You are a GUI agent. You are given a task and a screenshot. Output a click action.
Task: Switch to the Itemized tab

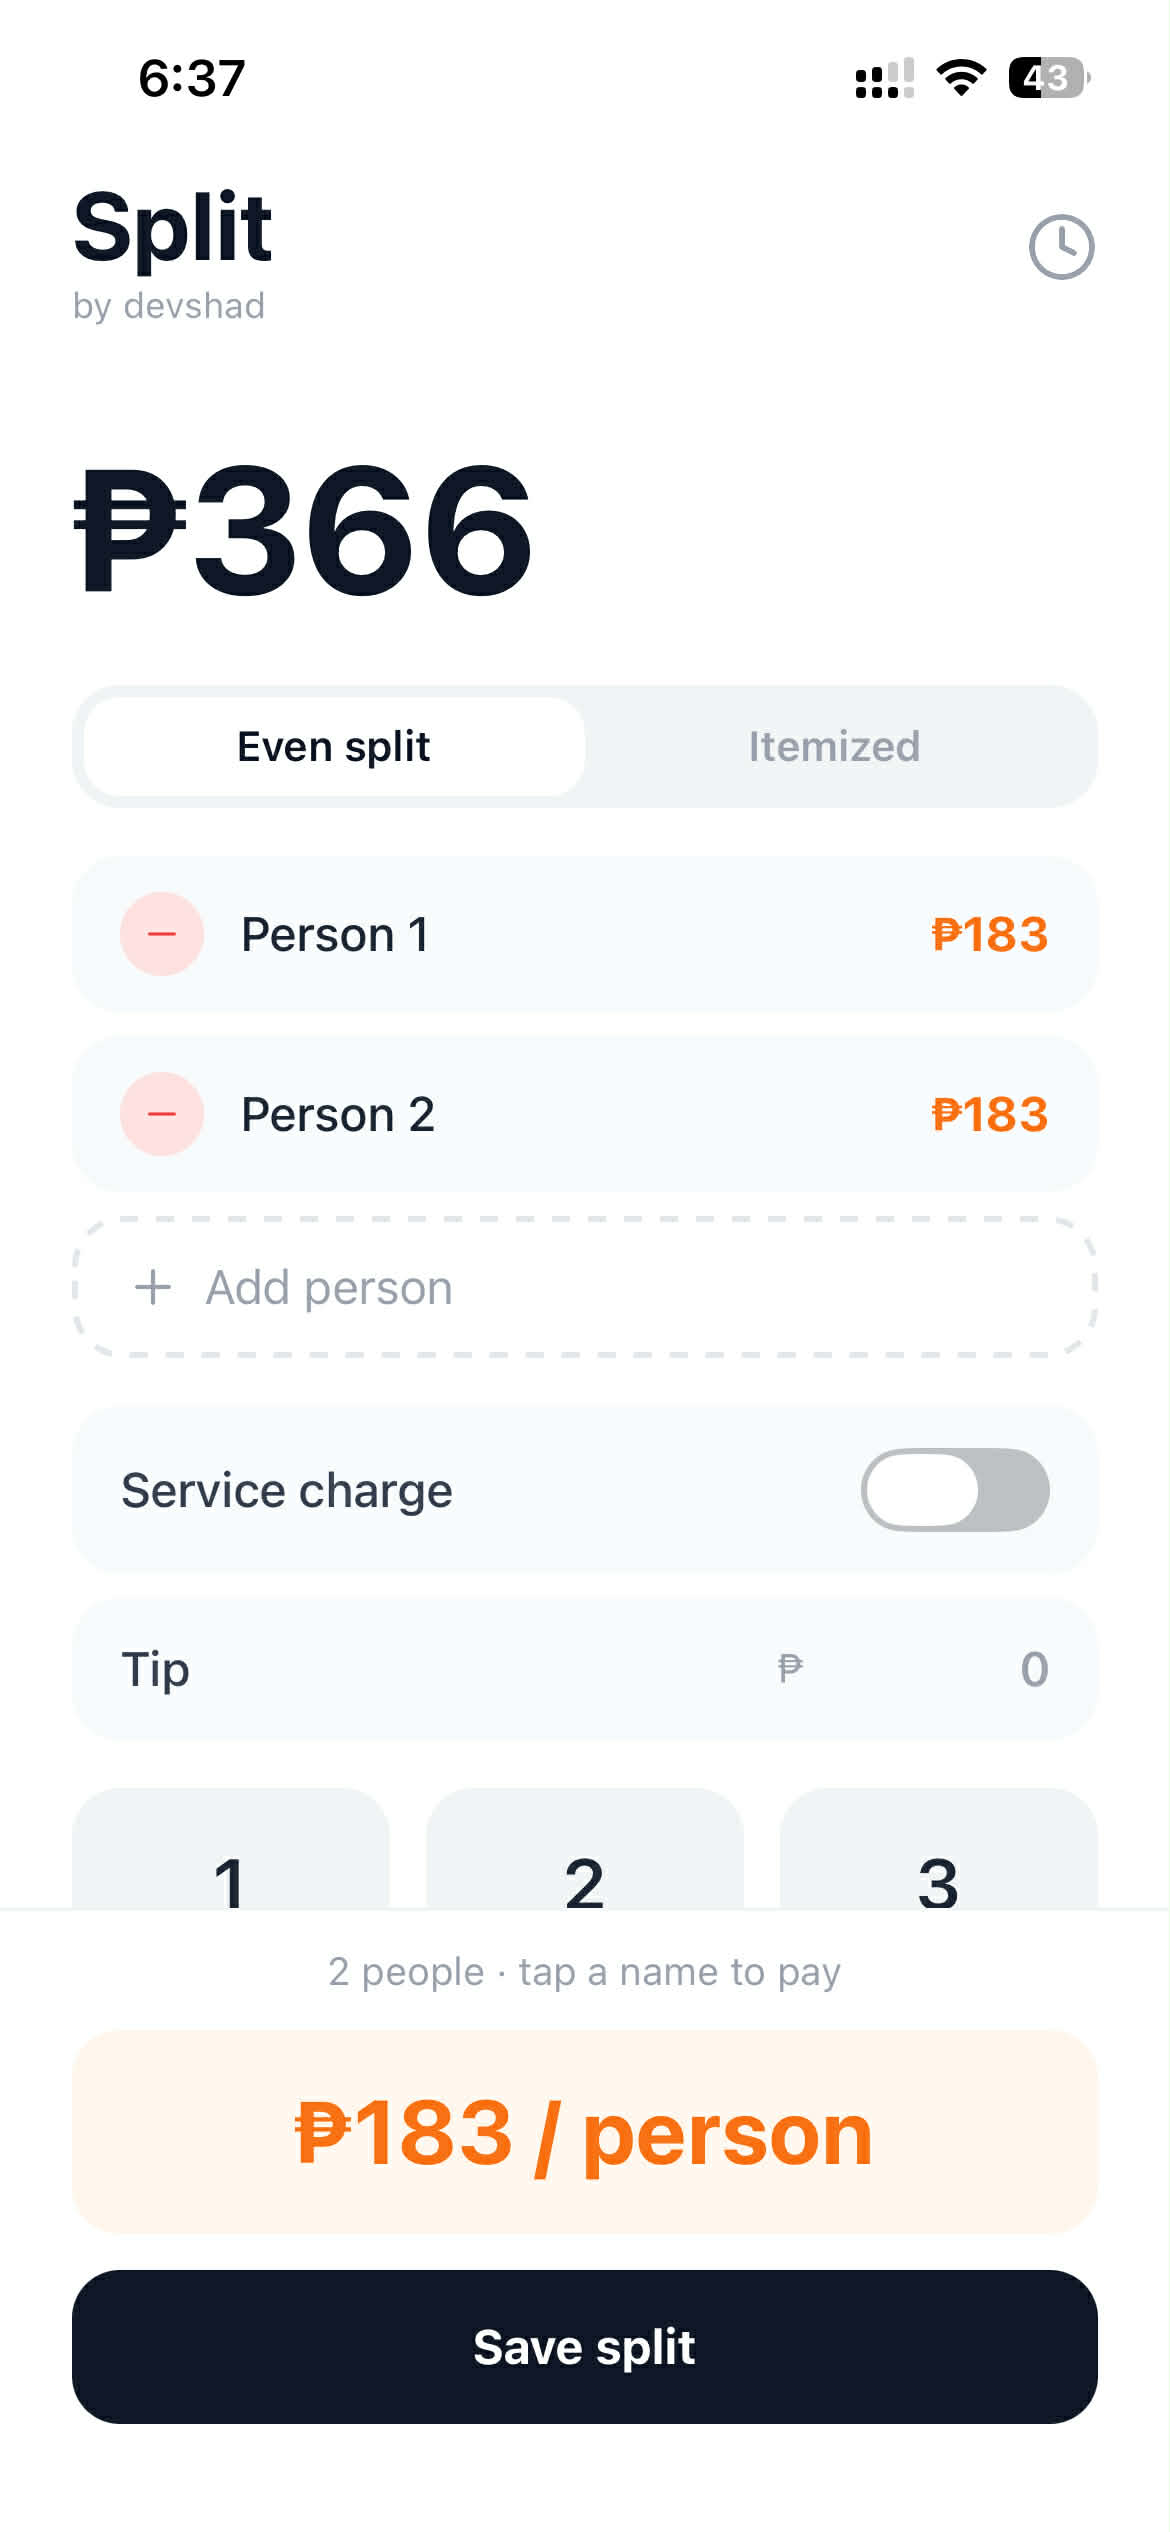835,747
